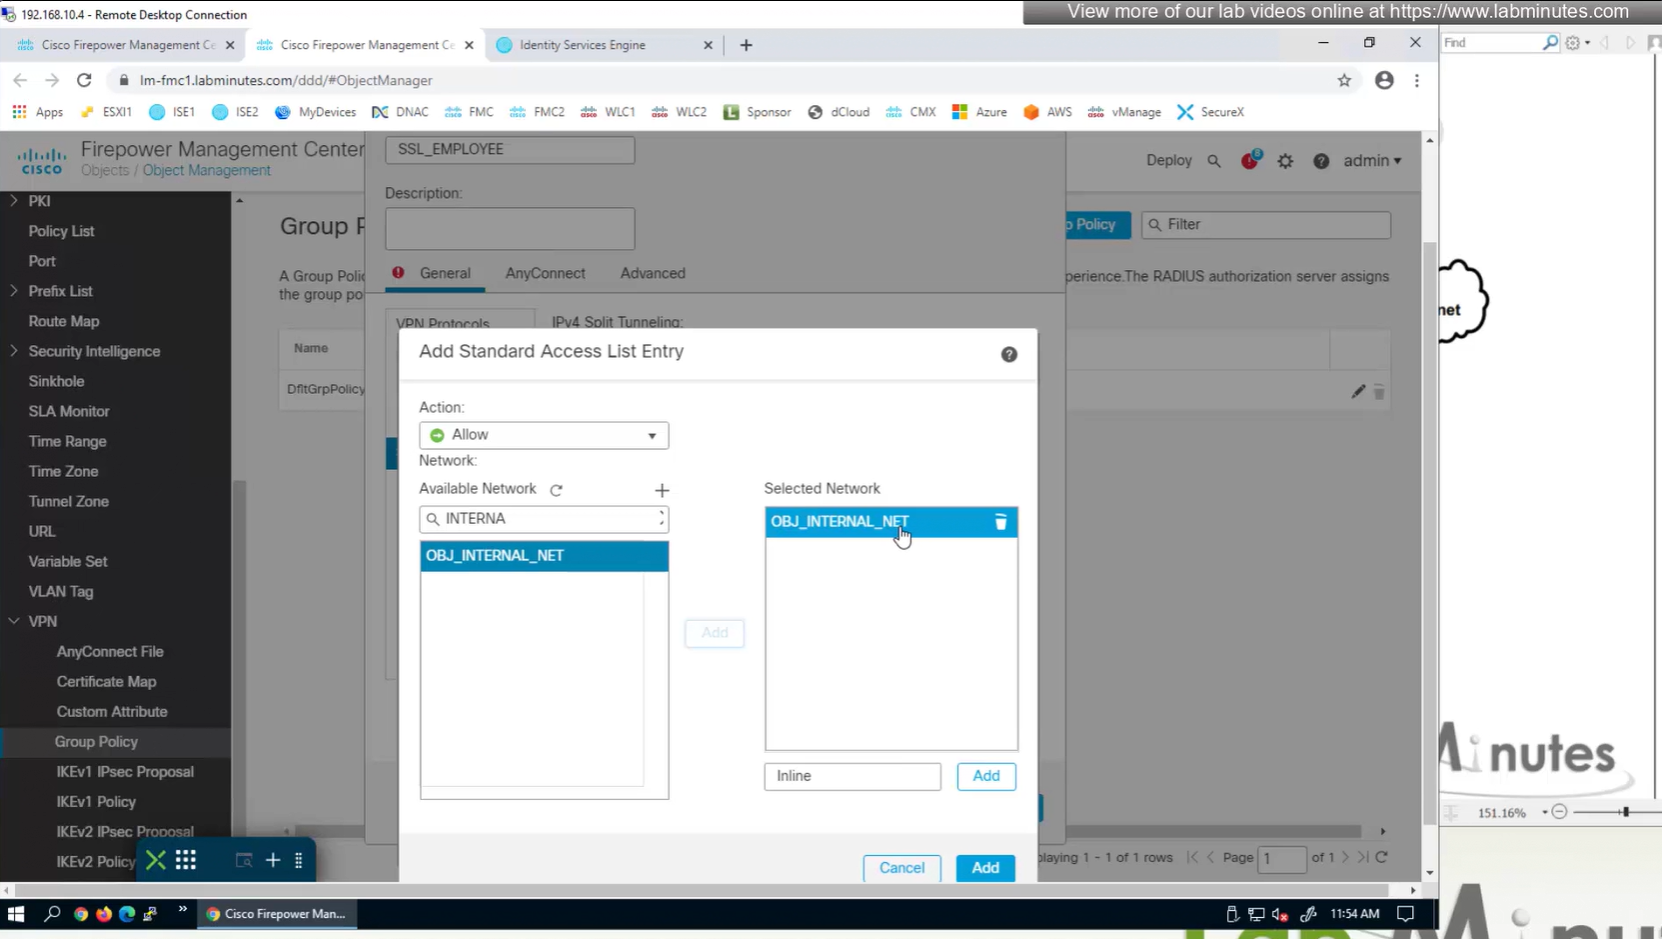Viewport: 1662px width, 939px height.
Task: Switch to the Advanced tab
Action: [652, 273]
